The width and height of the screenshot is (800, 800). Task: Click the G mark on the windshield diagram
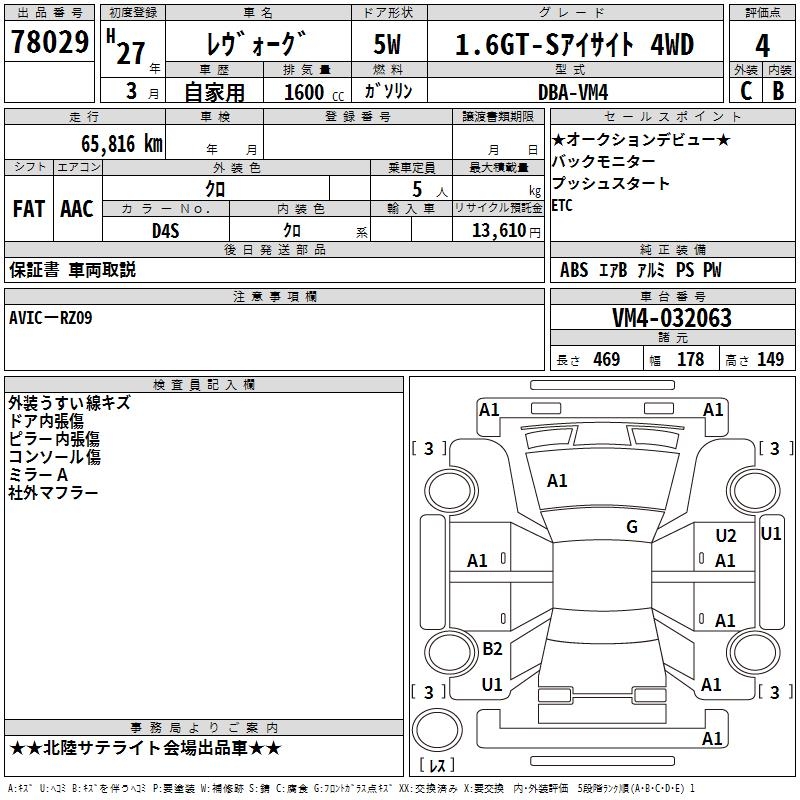click(x=631, y=526)
